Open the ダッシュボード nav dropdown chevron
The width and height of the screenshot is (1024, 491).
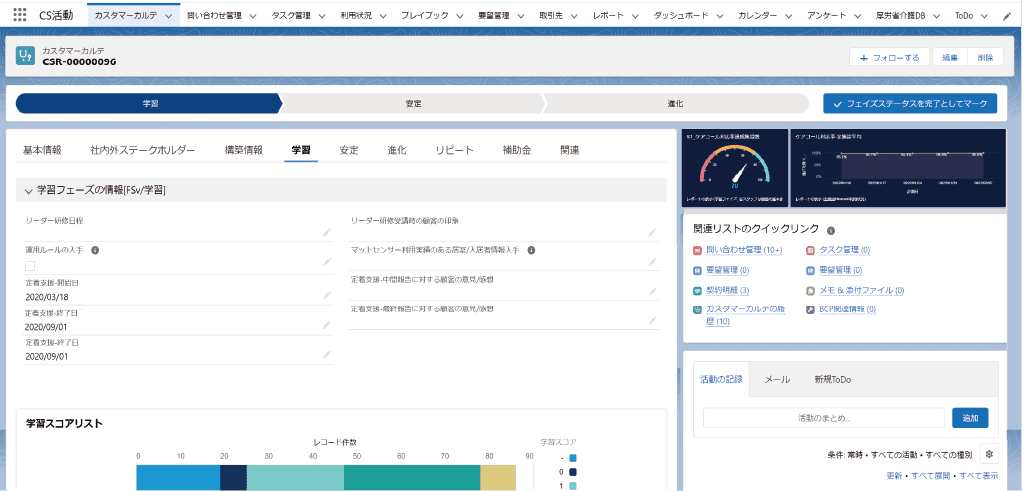coord(720,16)
